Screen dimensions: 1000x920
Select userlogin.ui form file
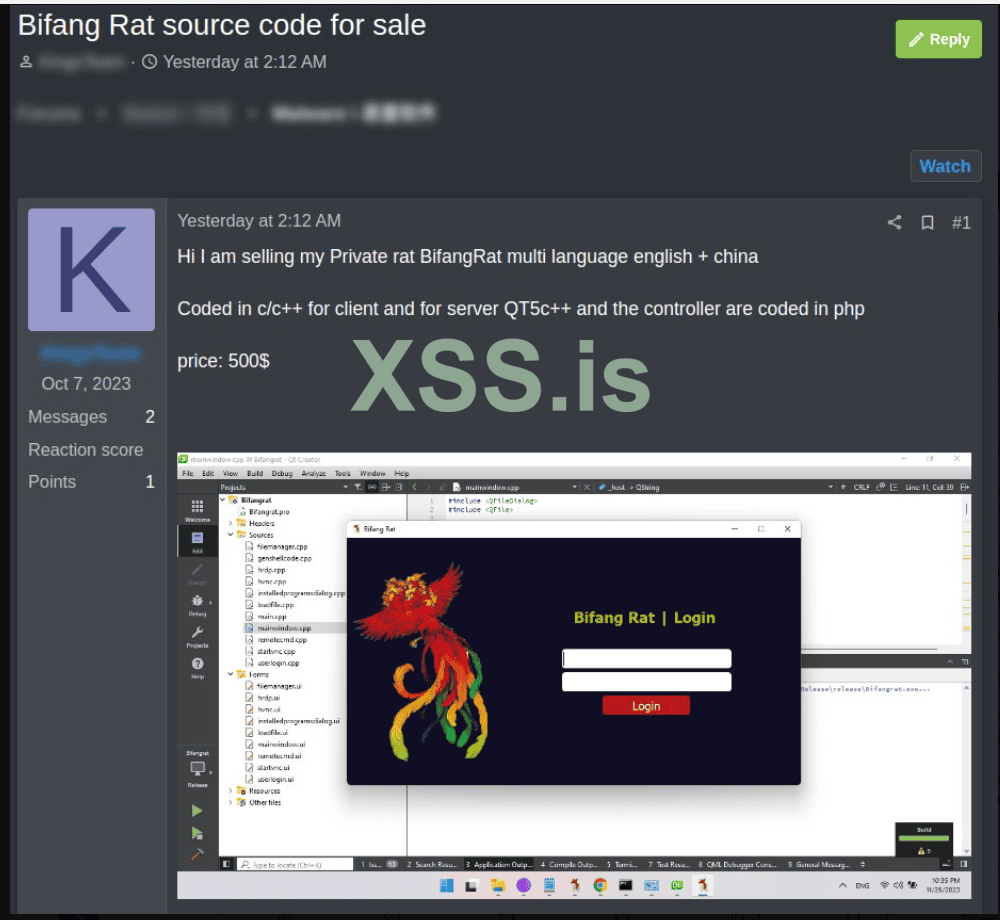[x=275, y=779]
